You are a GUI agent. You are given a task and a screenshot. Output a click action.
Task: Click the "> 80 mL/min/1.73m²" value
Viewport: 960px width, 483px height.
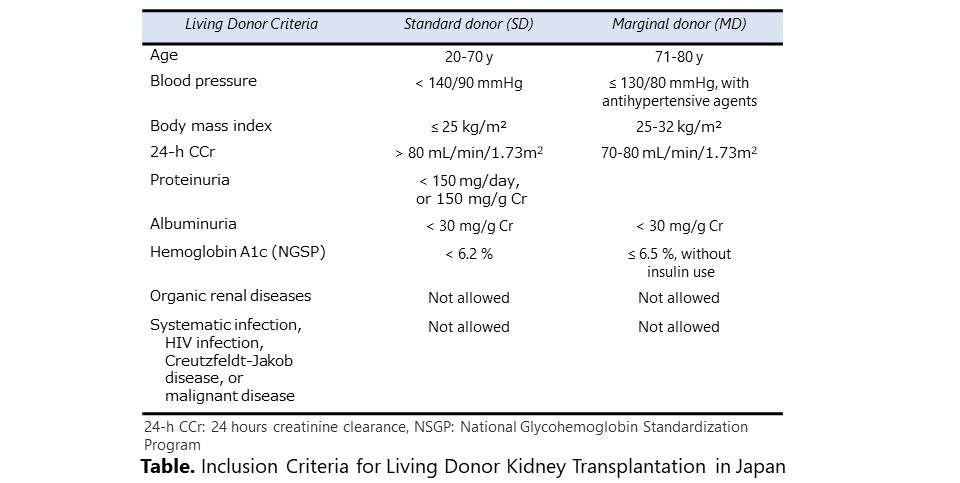[x=468, y=153]
